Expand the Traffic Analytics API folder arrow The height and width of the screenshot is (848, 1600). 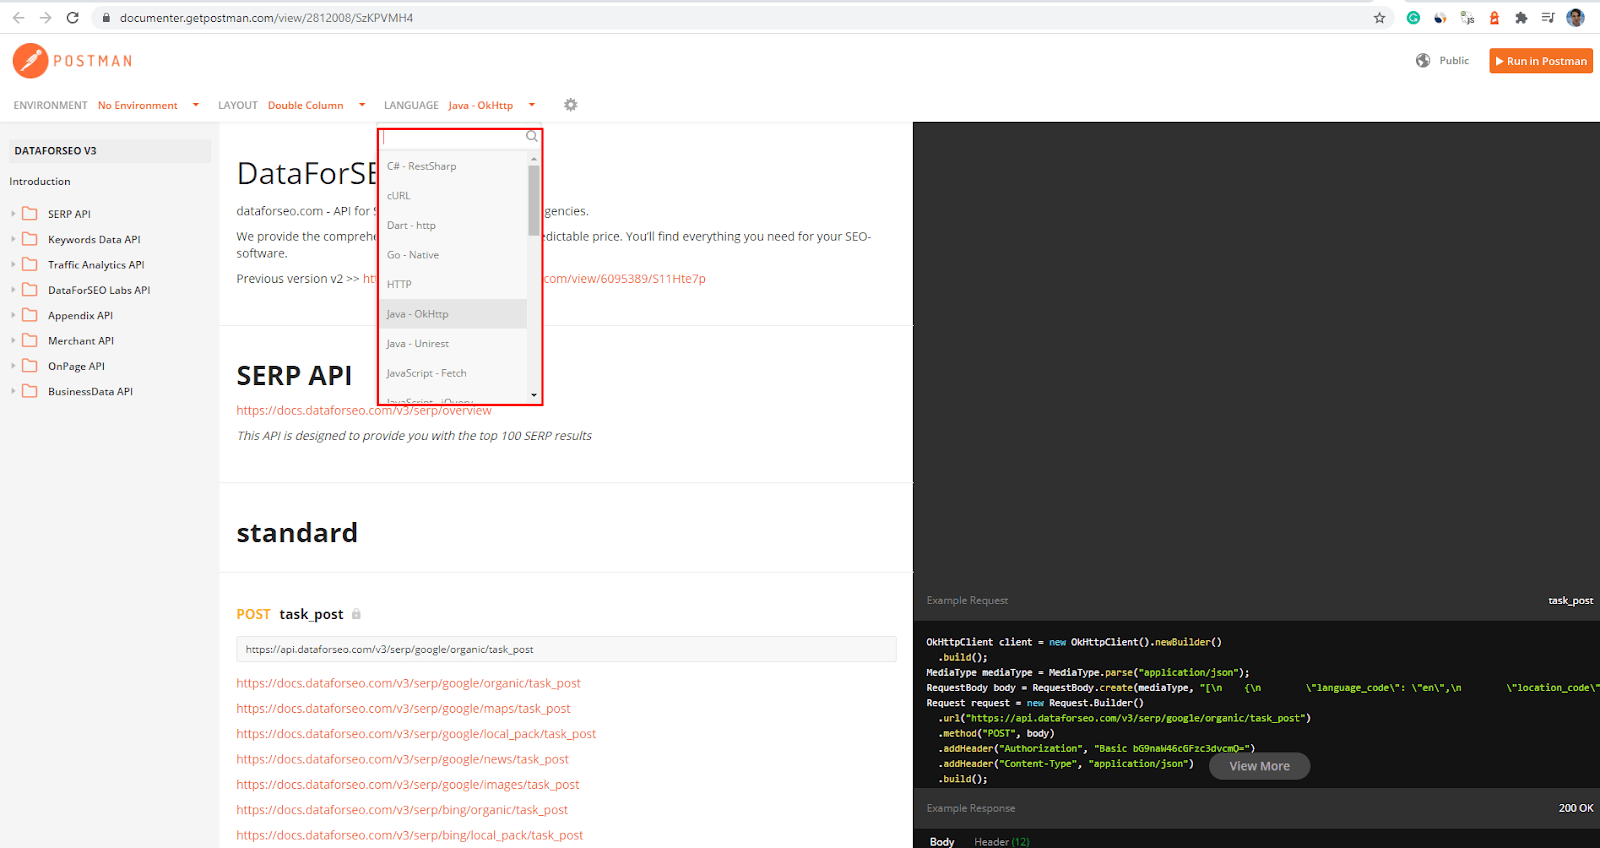tap(13, 265)
